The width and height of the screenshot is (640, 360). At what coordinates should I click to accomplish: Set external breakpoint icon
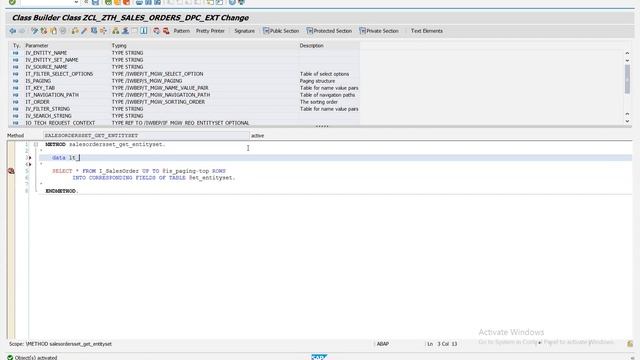tap(166, 31)
